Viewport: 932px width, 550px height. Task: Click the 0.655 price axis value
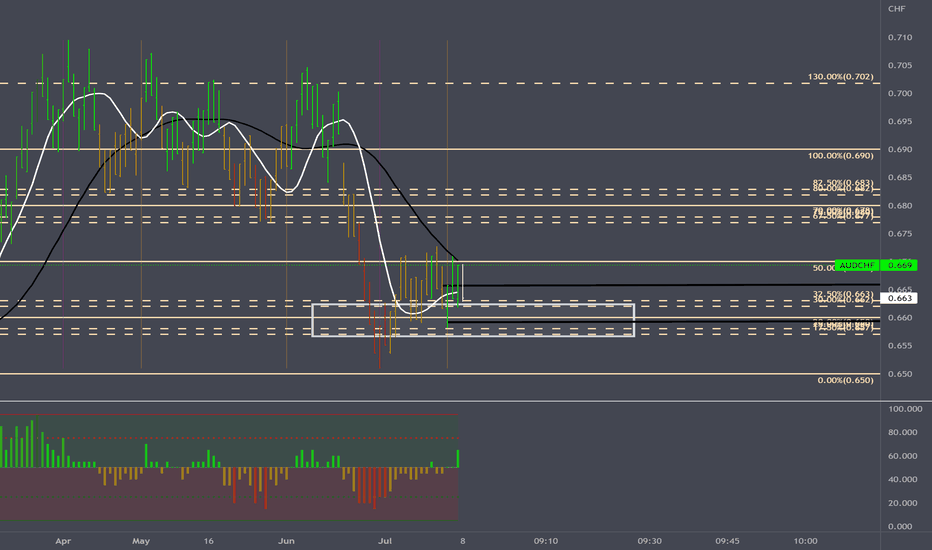coord(900,345)
